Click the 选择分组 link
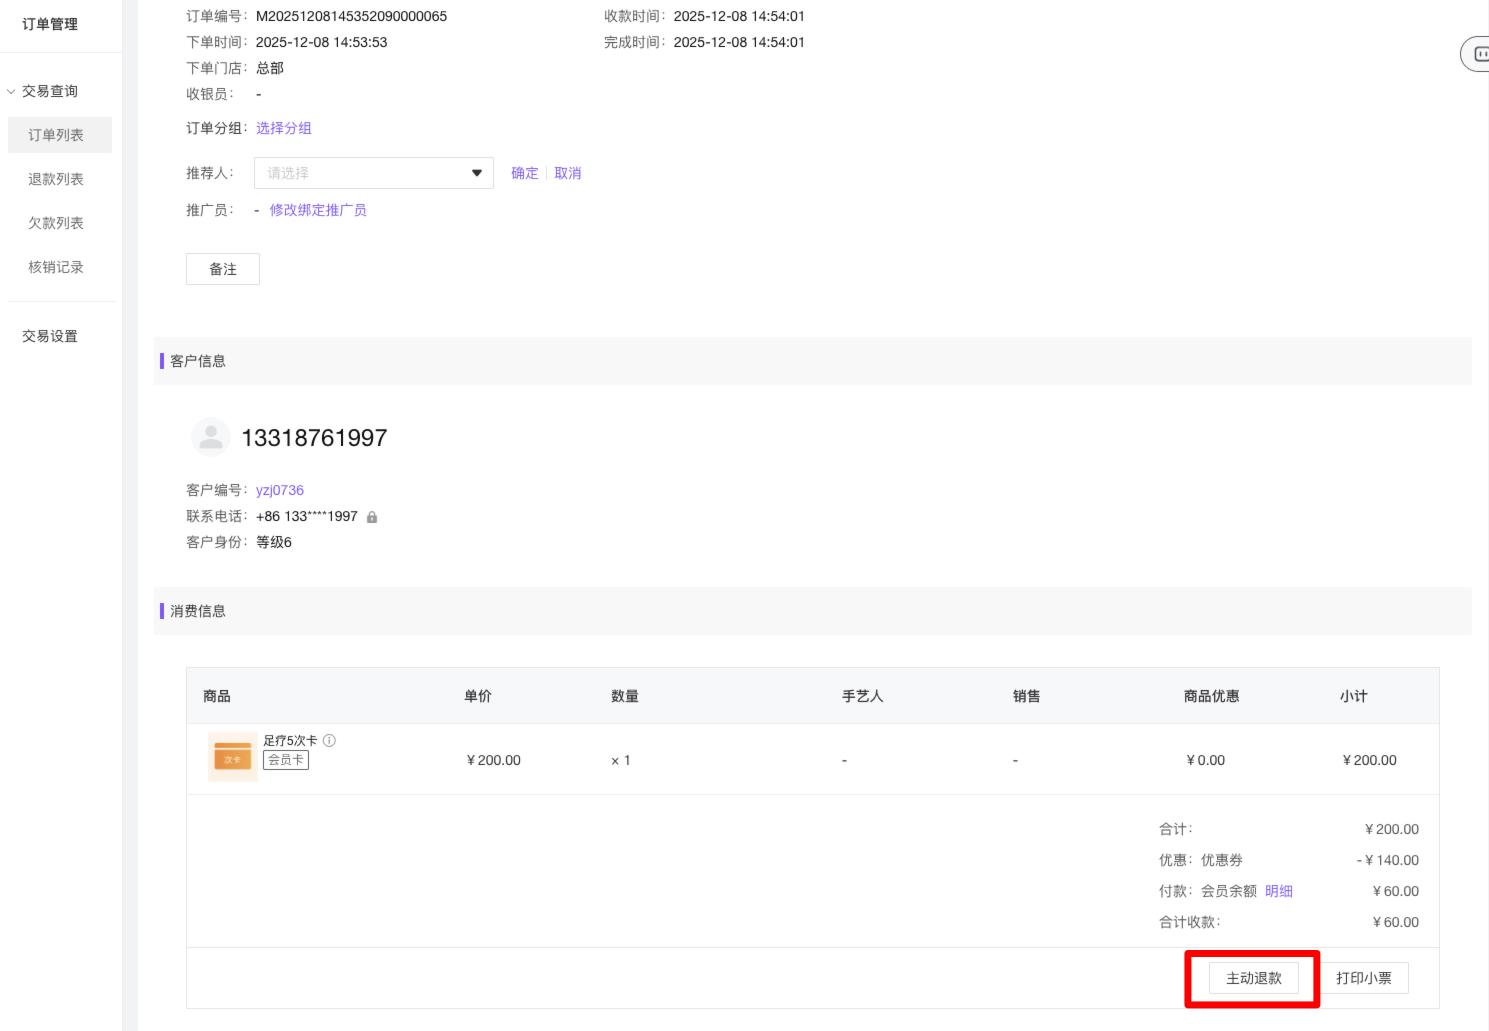Image resolution: width=1489 pixels, height=1031 pixels. 284,128
